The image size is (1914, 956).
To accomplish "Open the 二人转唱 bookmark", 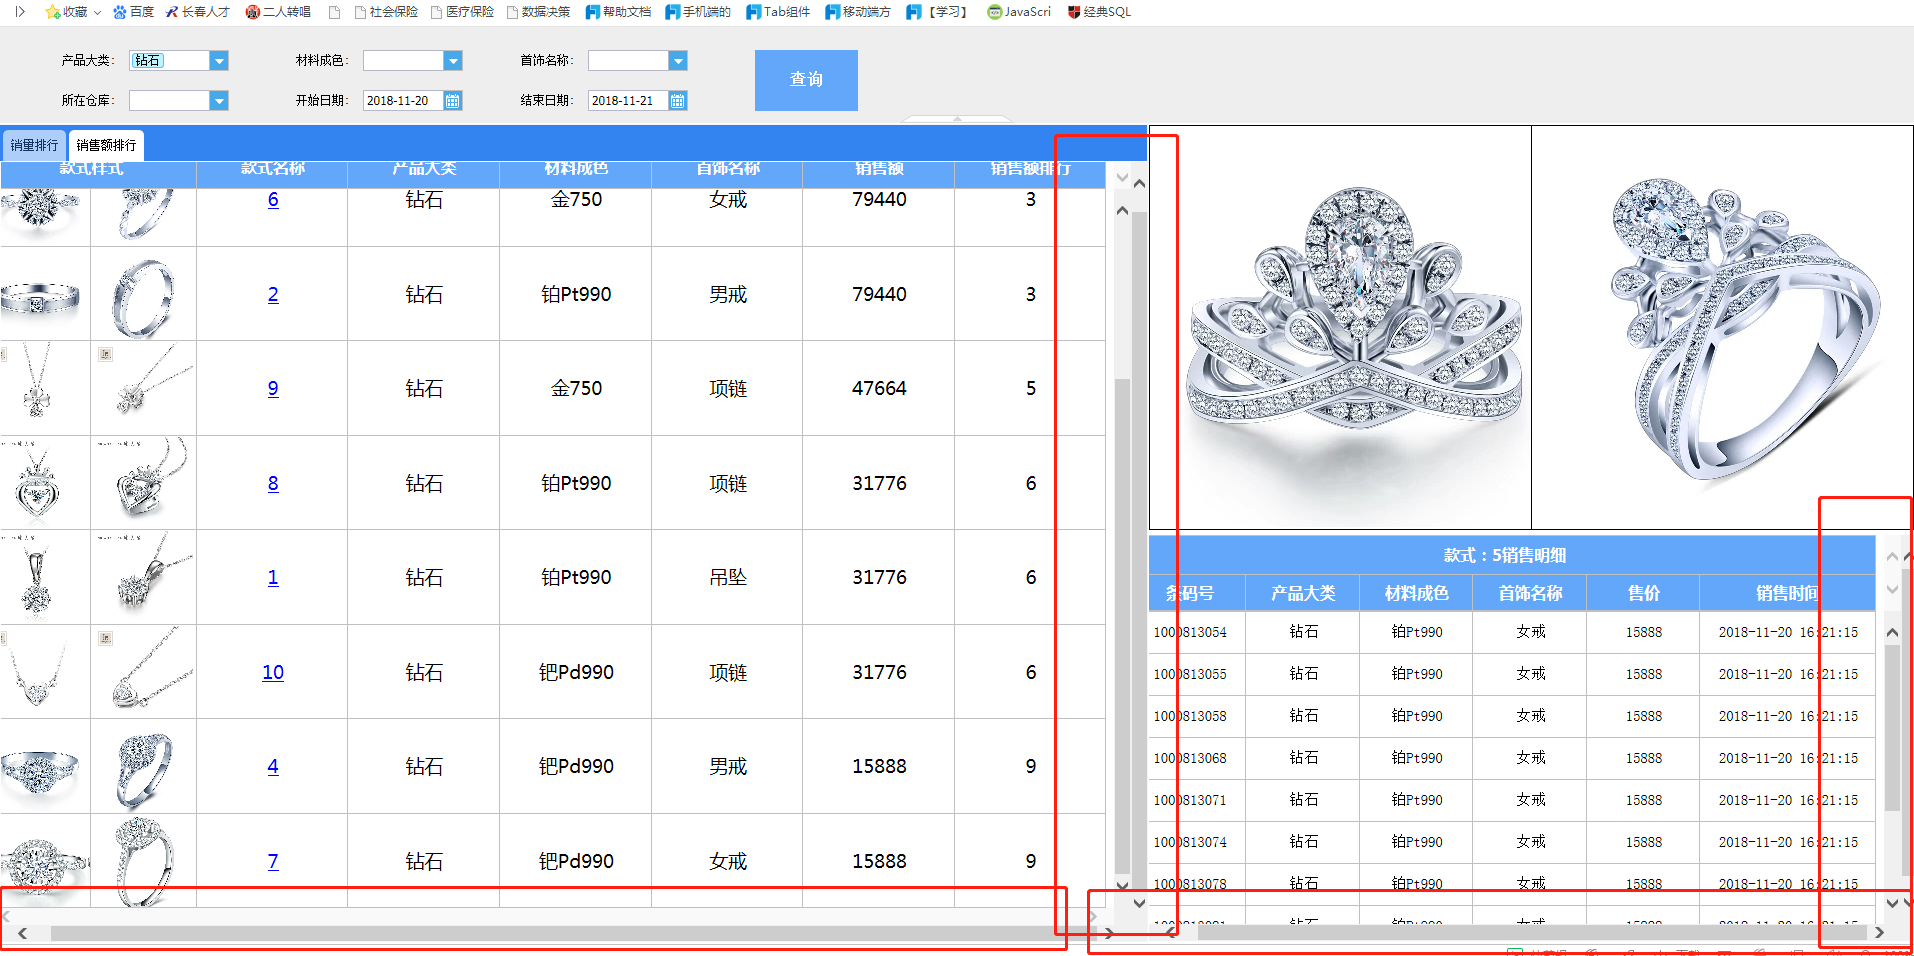I will click(278, 12).
